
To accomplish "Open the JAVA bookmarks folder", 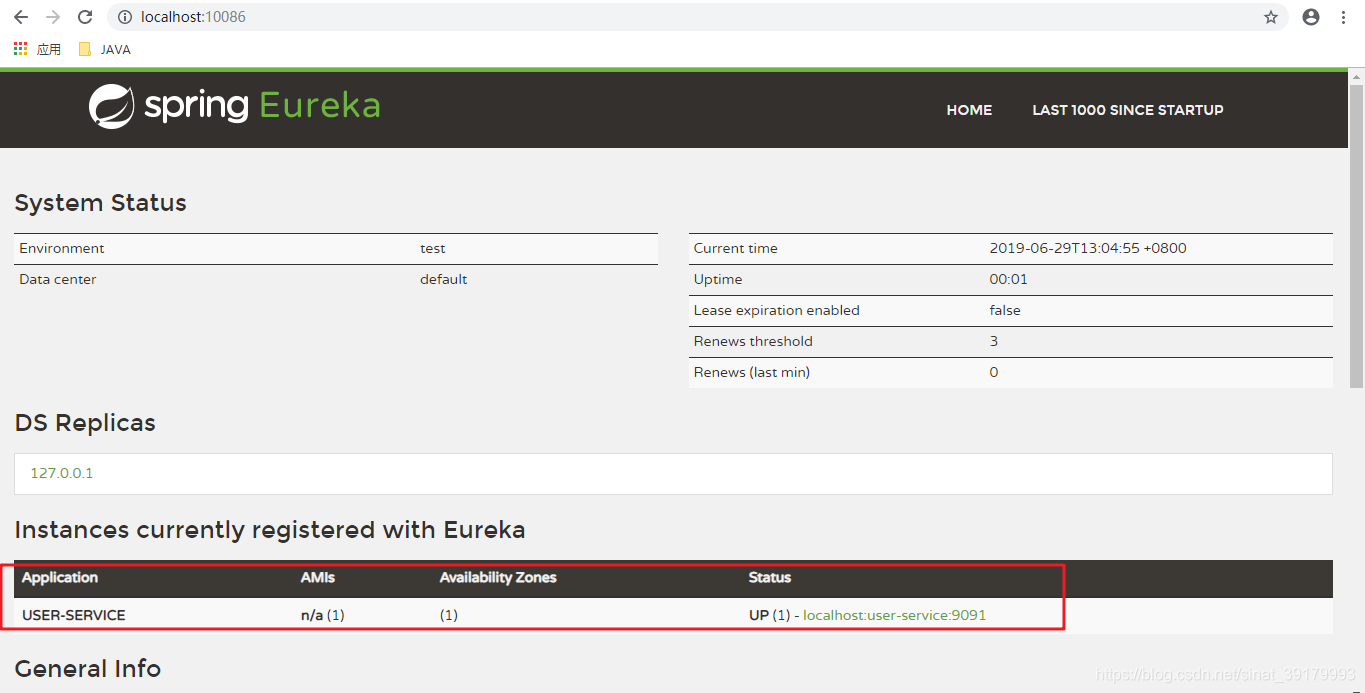I will point(105,49).
